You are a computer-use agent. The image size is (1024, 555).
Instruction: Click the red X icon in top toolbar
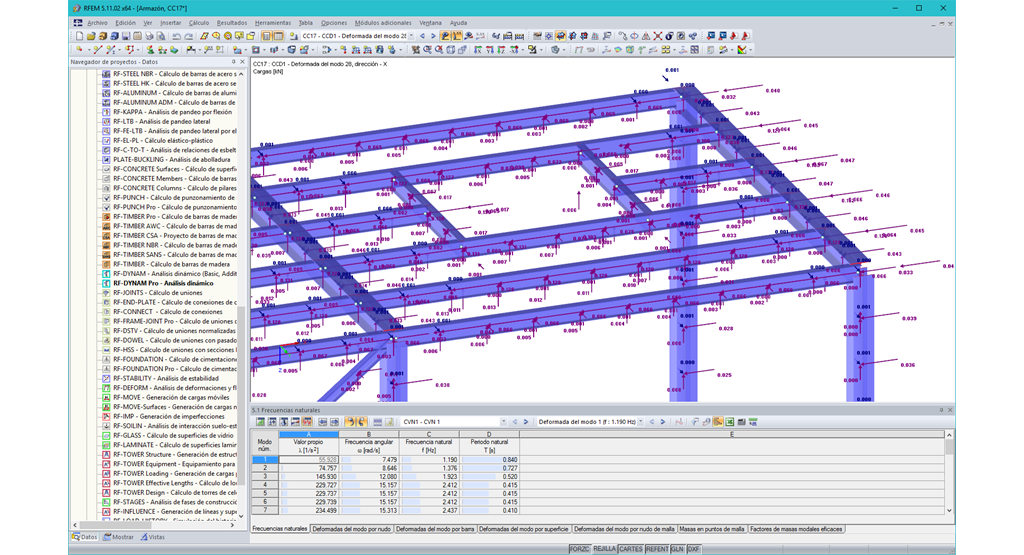pos(658,36)
